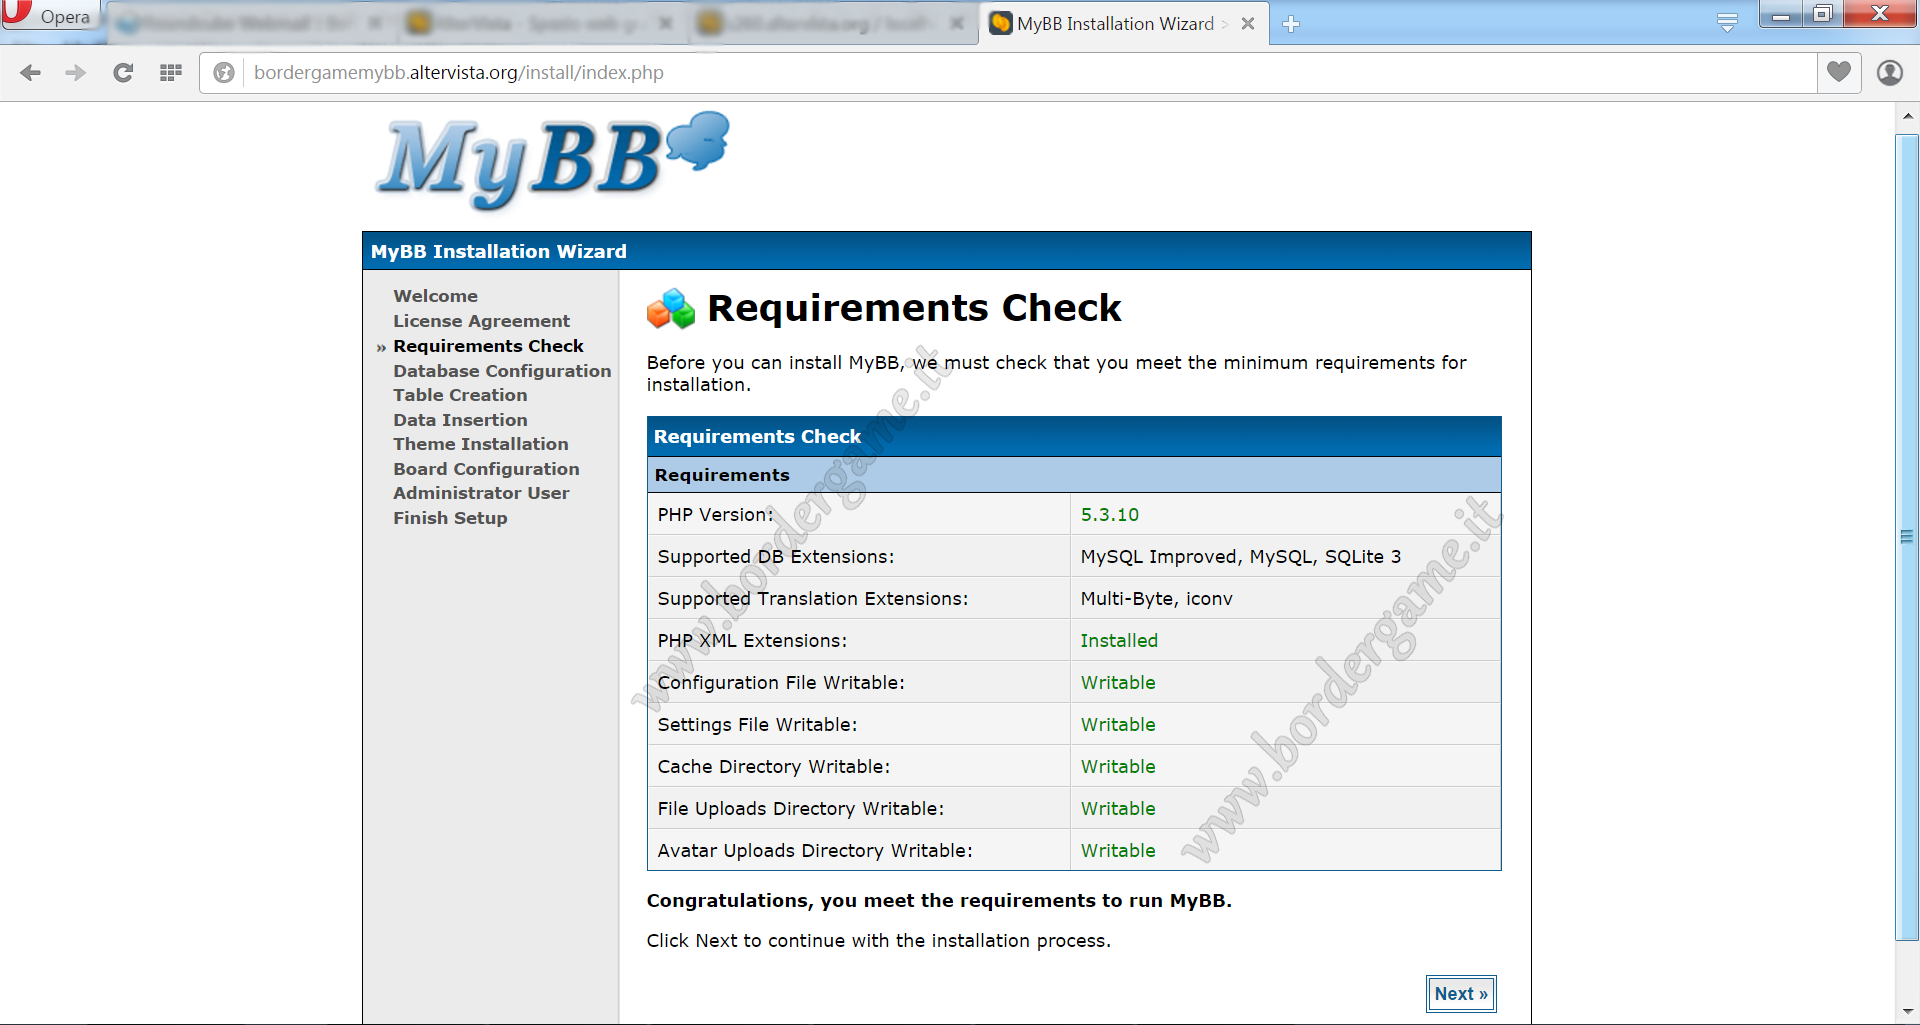The image size is (1920, 1025).
Task: Select Administrator User step in sidebar
Action: point(481,493)
